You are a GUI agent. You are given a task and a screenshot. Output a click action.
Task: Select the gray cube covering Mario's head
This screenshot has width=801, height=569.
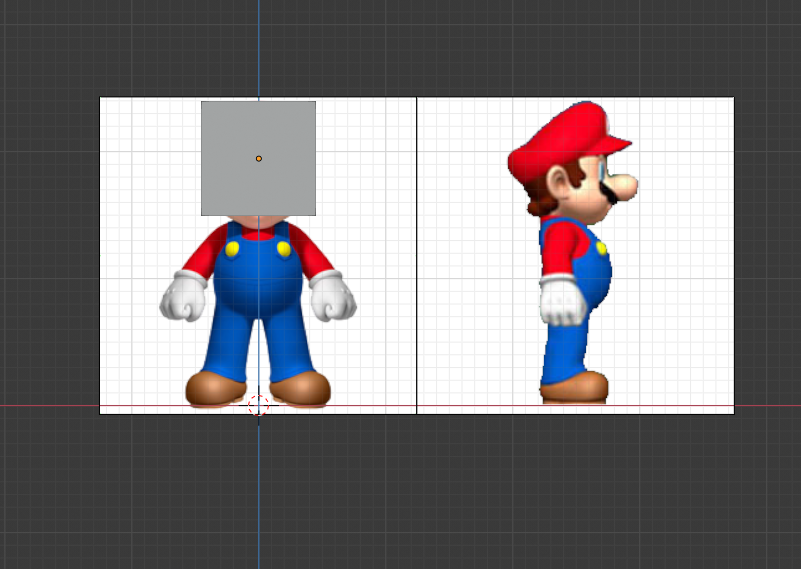(258, 158)
